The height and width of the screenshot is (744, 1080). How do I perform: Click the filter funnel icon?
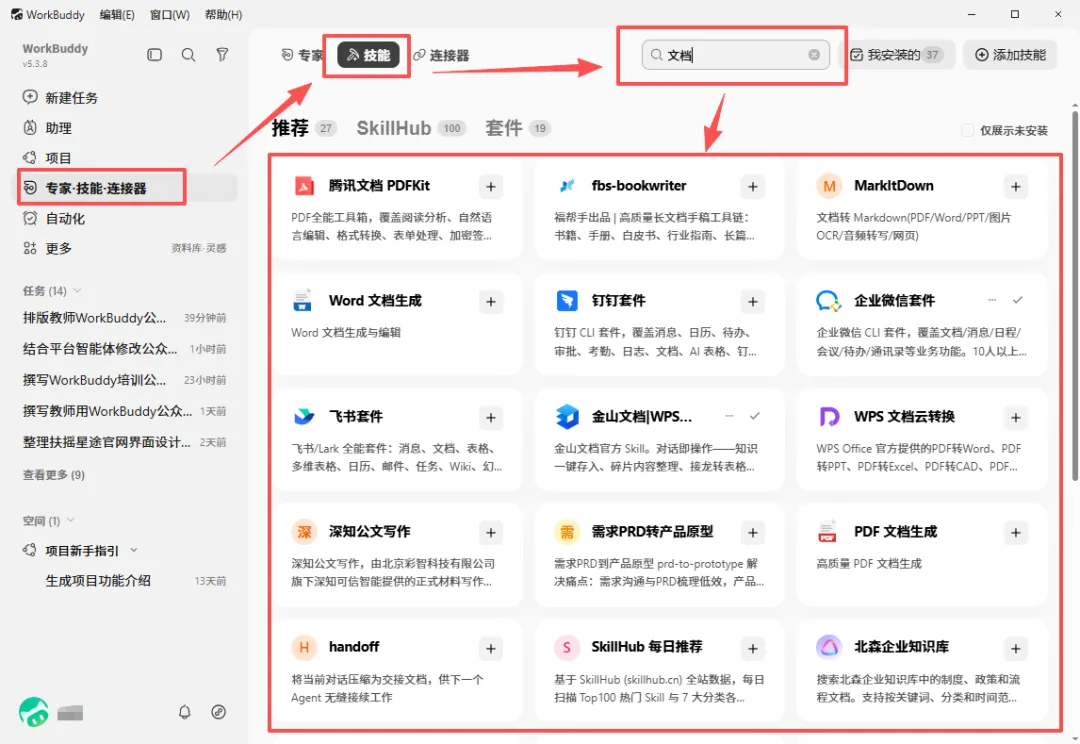coord(222,54)
